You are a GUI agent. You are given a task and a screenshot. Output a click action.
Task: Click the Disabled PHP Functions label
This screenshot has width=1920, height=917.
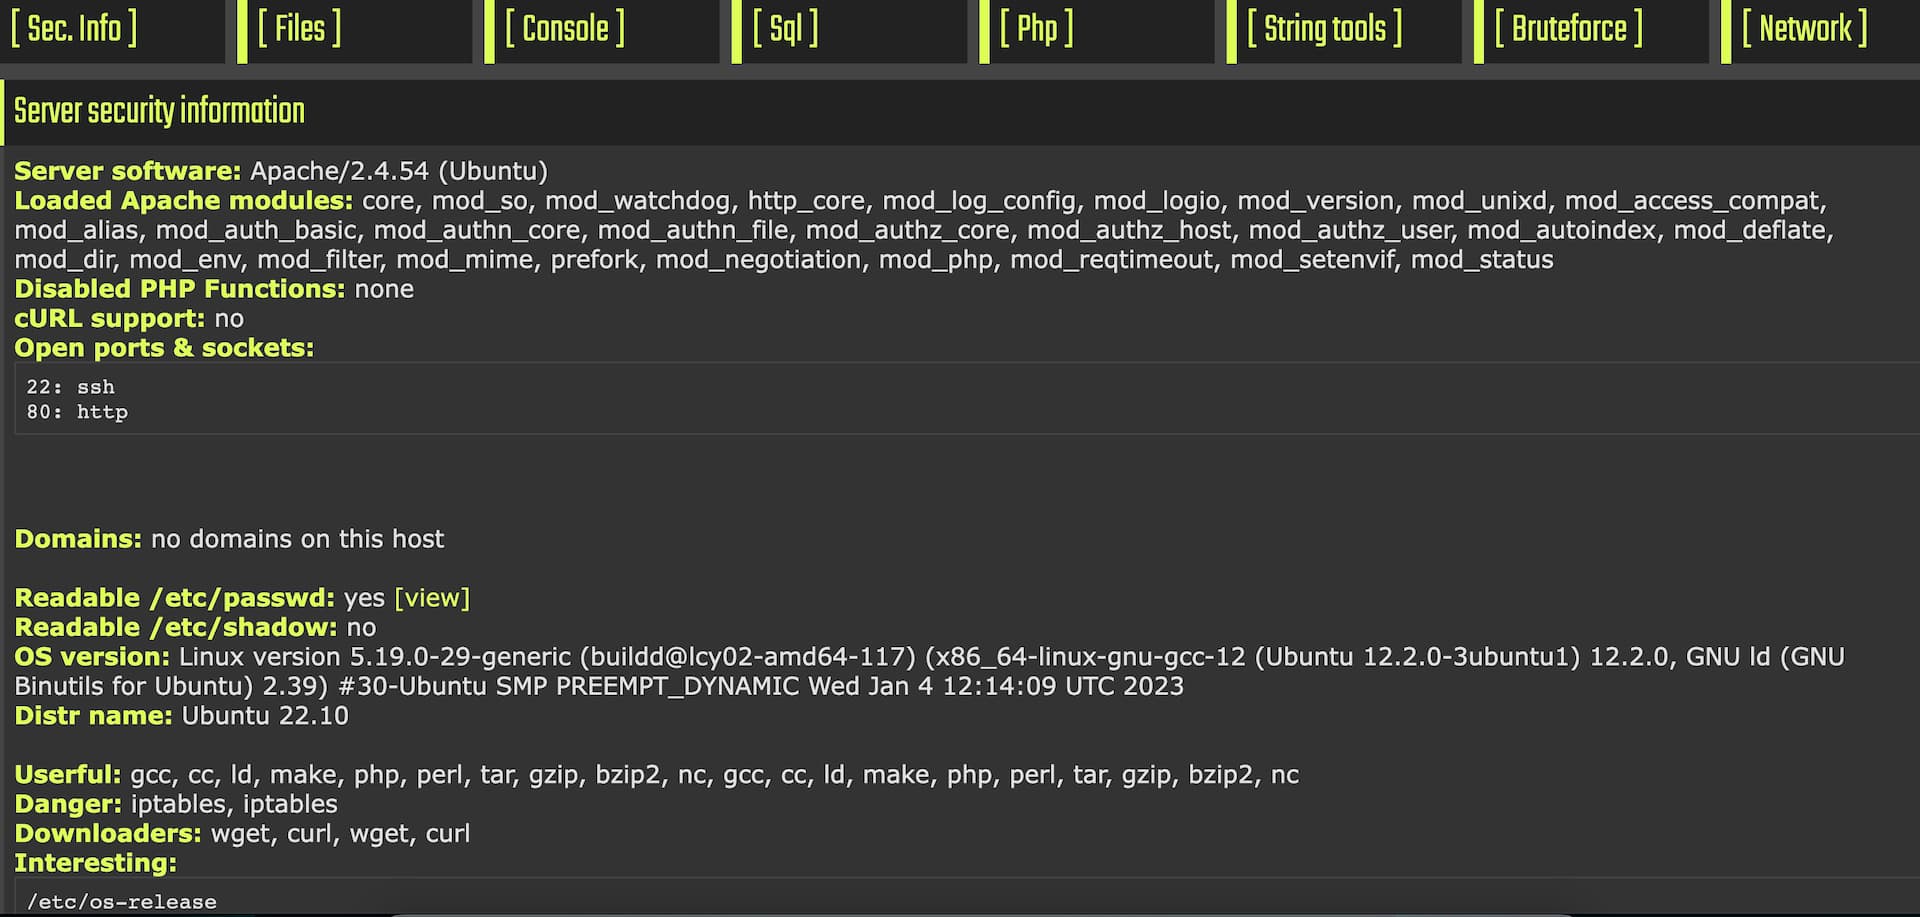point(179,289)
